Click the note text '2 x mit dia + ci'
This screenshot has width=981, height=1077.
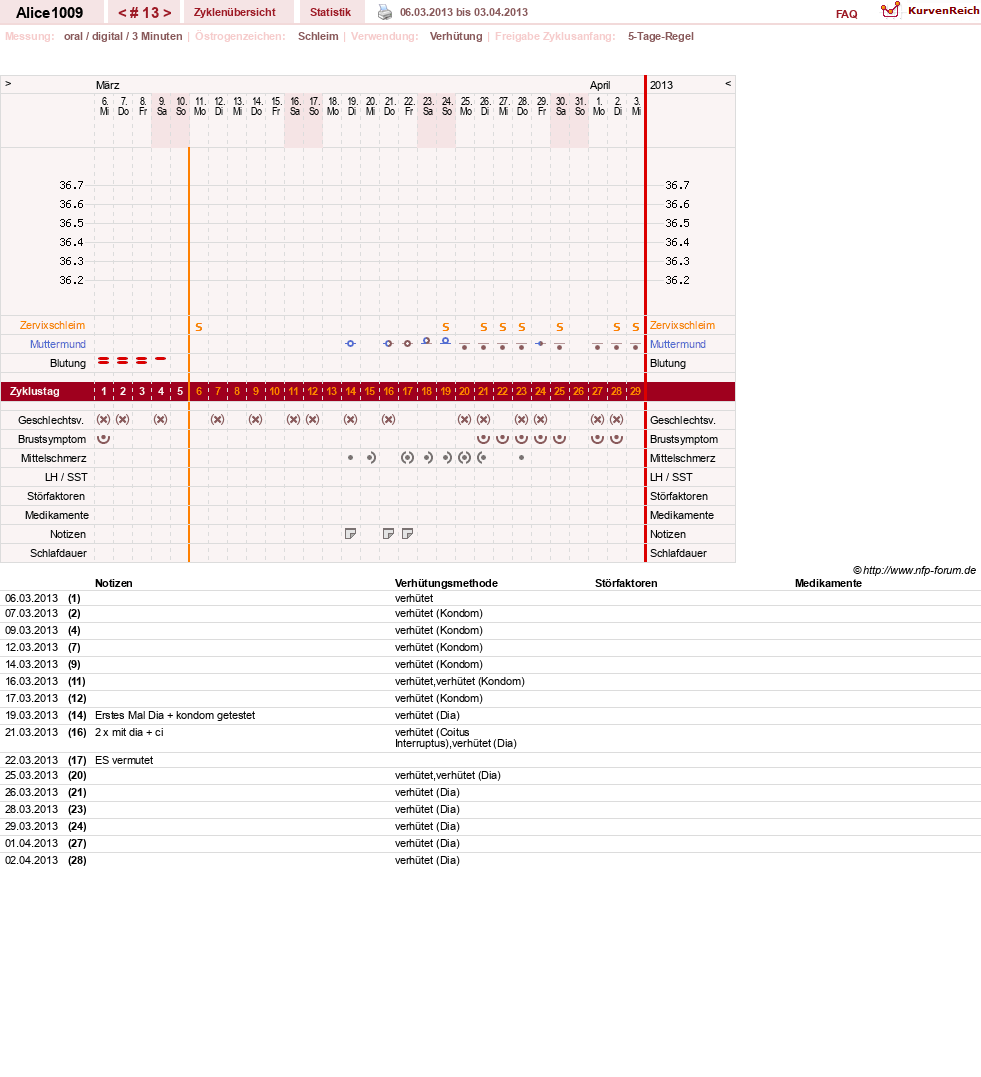(x=129, y=732)
